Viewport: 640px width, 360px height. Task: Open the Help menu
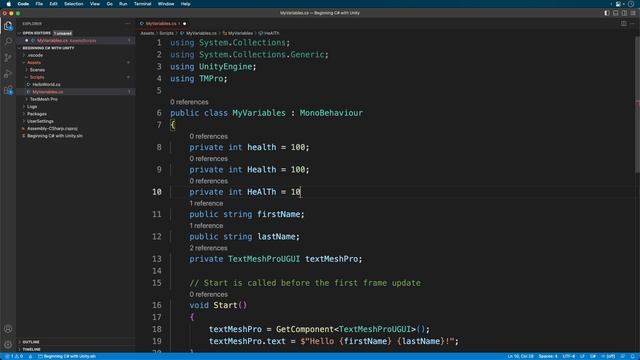[x=185, y=4]
